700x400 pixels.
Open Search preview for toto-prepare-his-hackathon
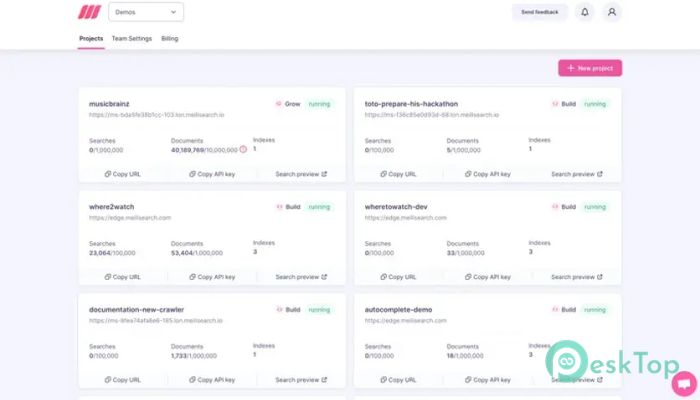(577, 174)
